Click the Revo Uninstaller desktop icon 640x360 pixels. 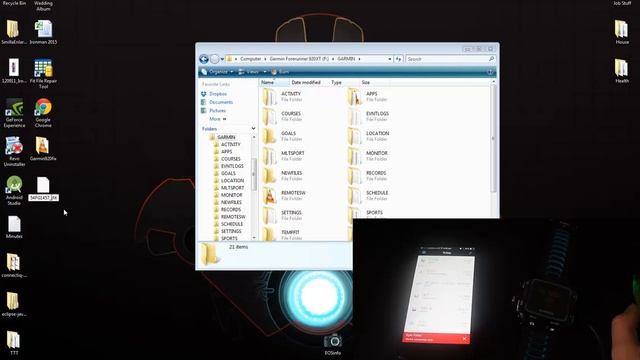[14, 151]
